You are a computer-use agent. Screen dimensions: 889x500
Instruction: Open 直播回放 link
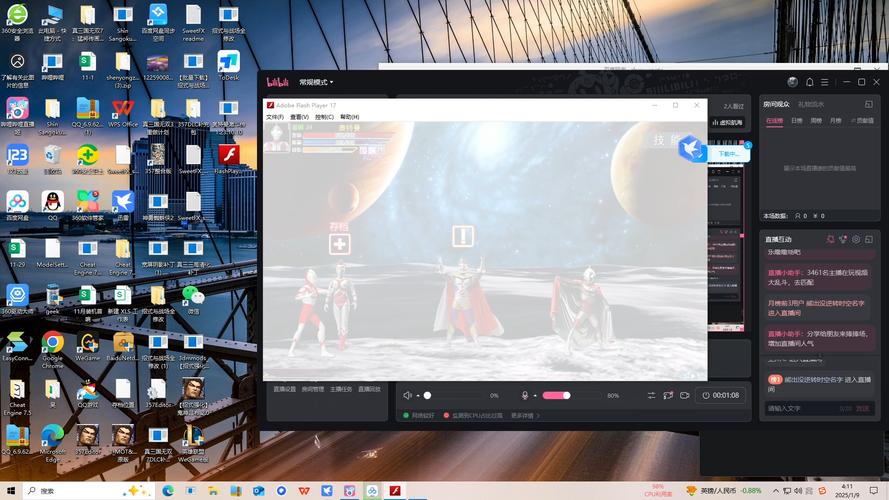coord(370,389)
